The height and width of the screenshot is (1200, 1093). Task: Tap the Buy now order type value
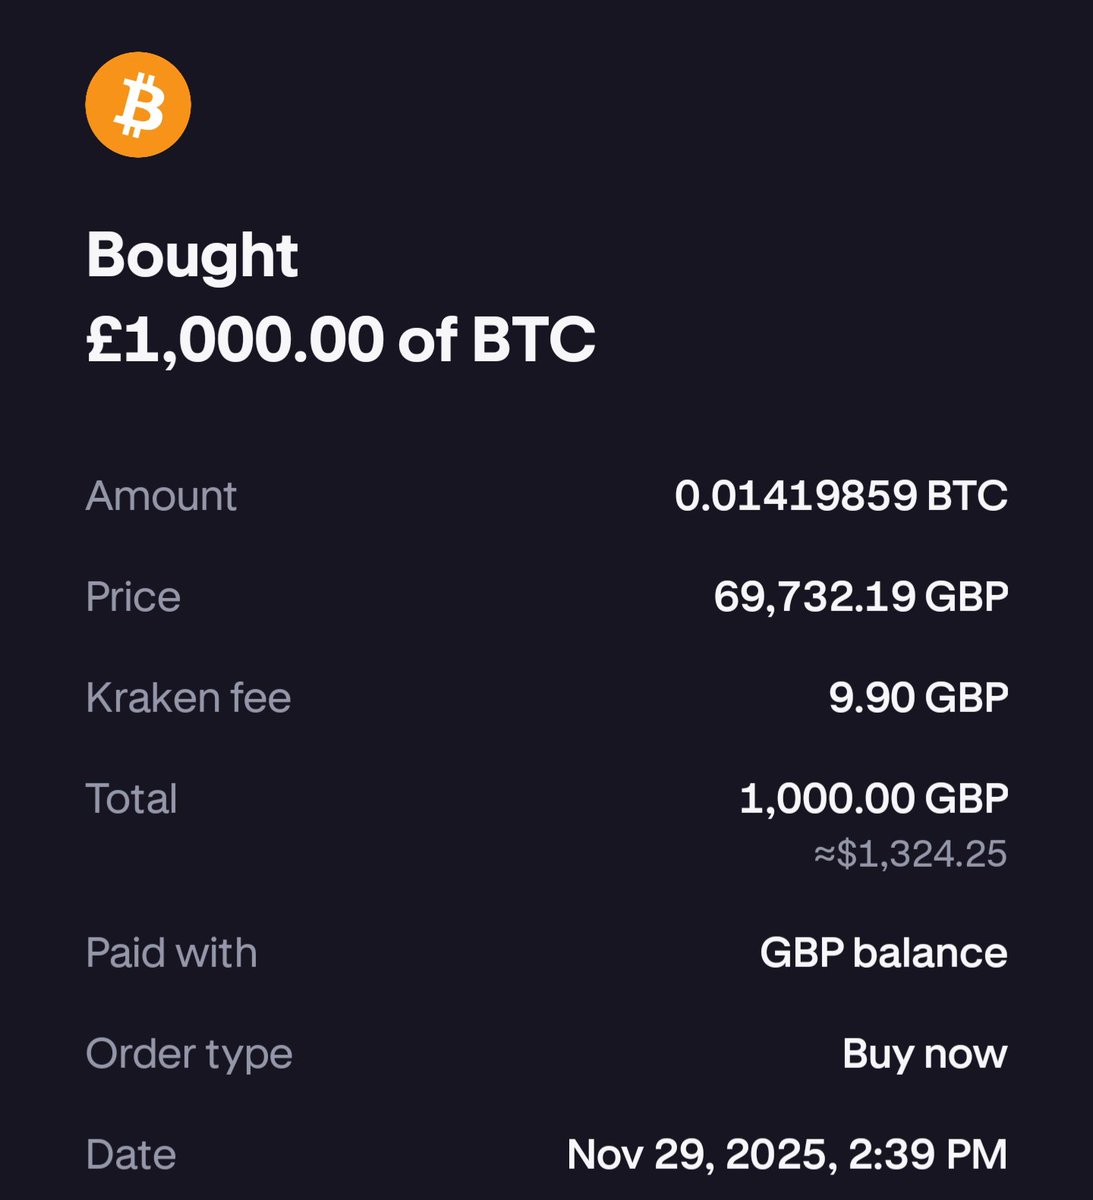(x=925, y=1054)
